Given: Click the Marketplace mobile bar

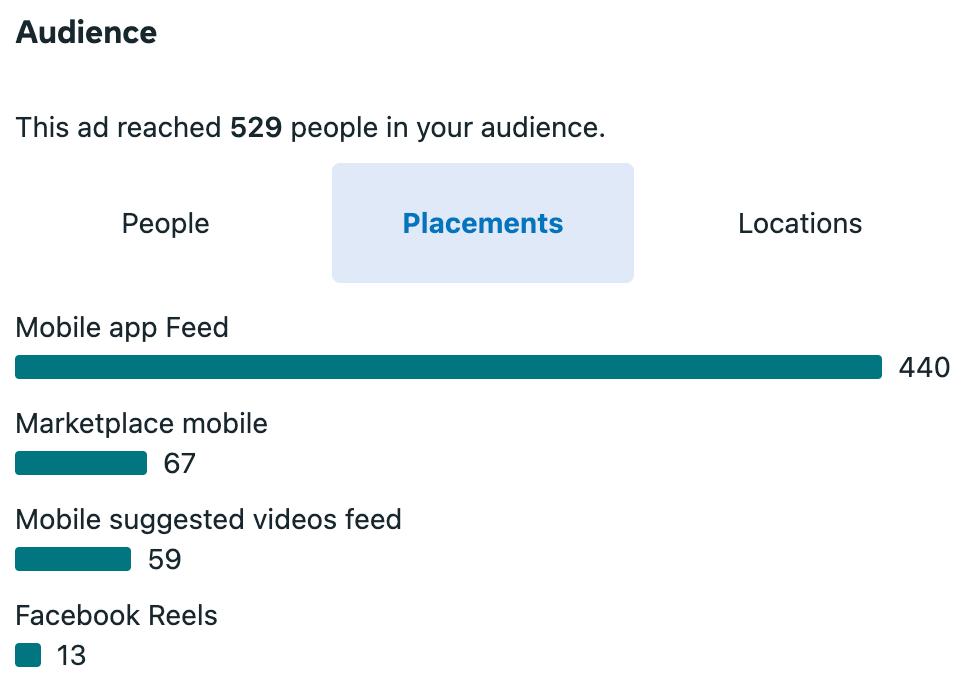Looking at the screenshot, I should (x=81, y=463).
